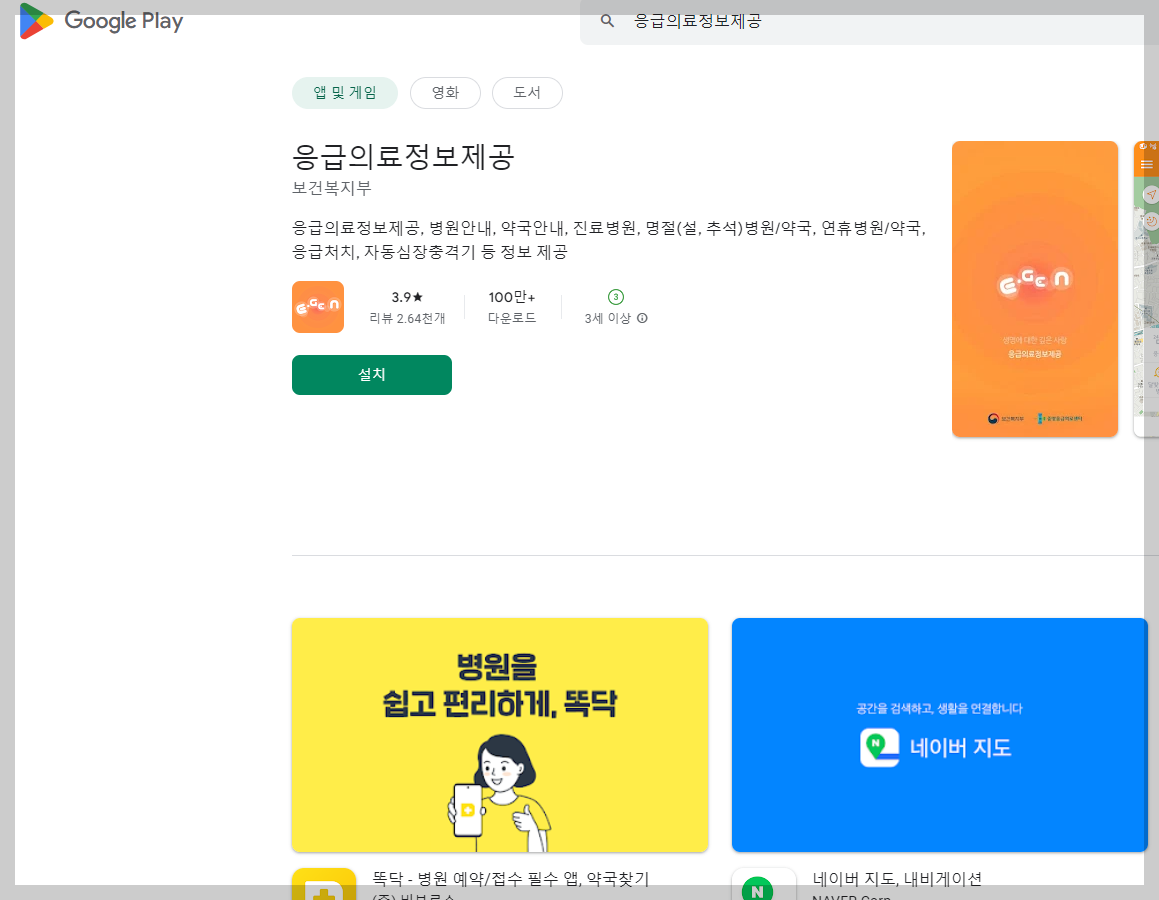The image size is (1159, 900).
Task: Click the 100만+ 다운로드 stat
Action: (x=512, y=308)
